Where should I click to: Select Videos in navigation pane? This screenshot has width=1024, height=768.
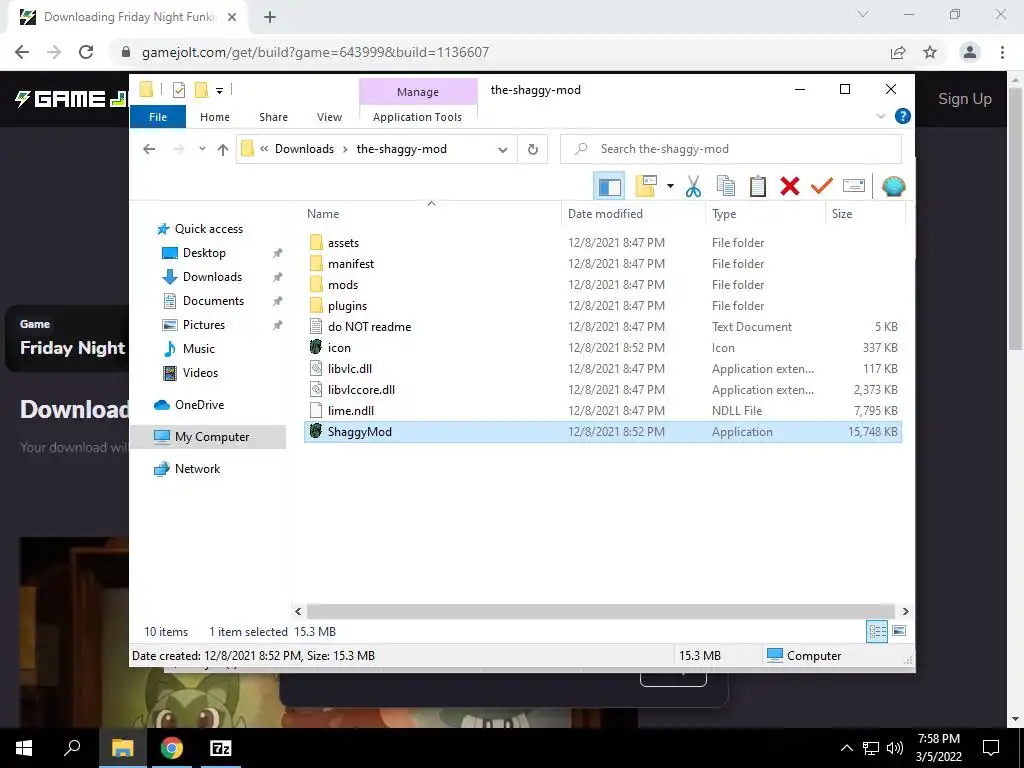200,373
